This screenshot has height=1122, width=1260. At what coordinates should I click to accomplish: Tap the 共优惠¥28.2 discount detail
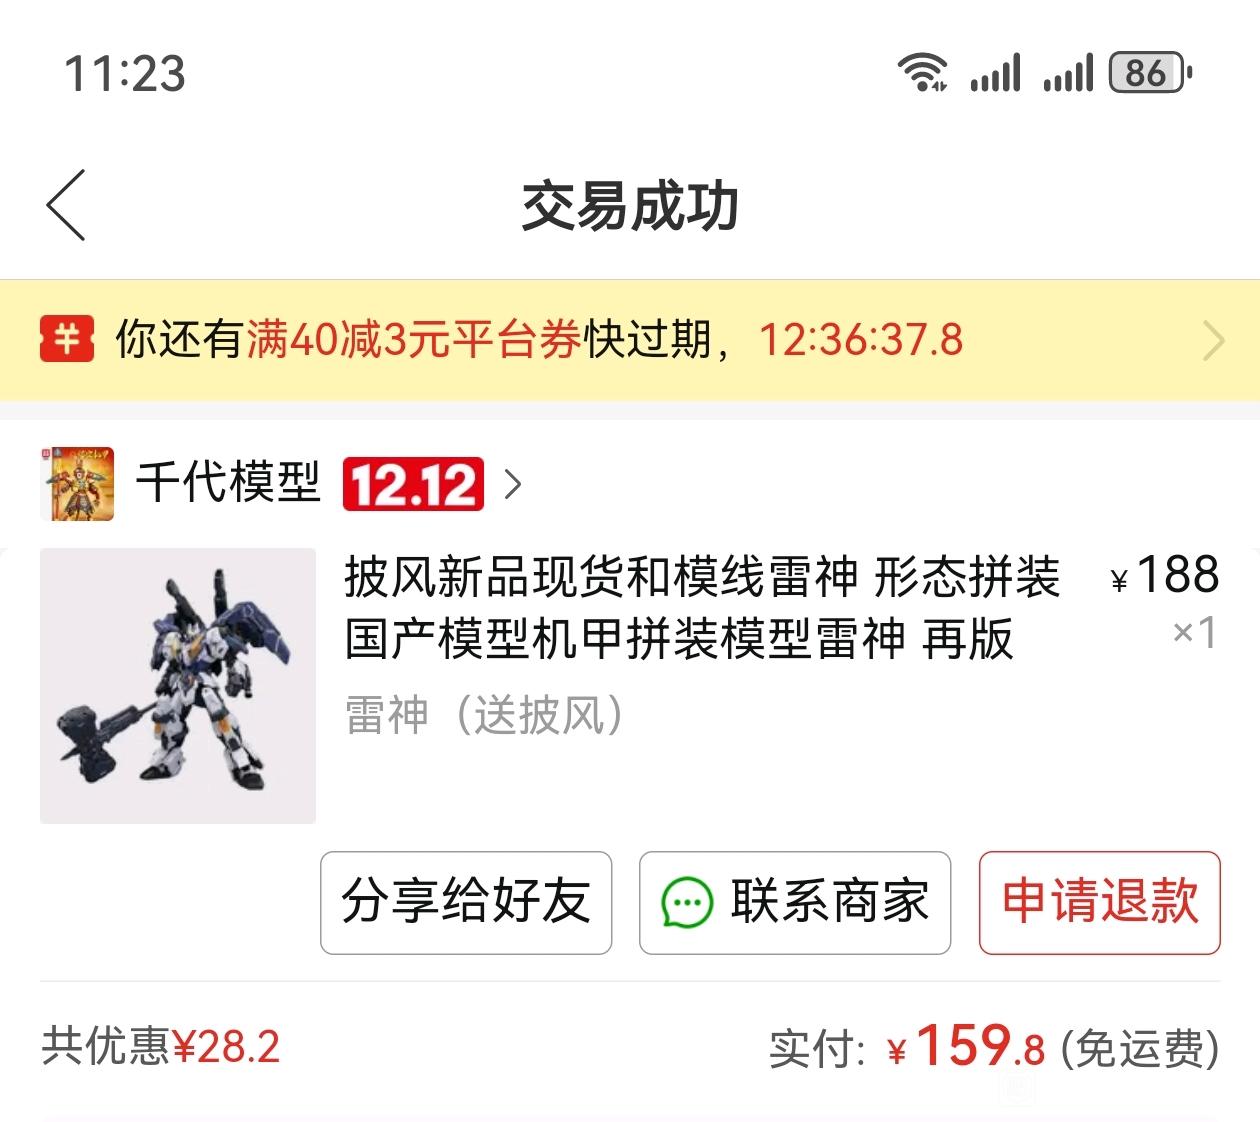coord(161,1047)
